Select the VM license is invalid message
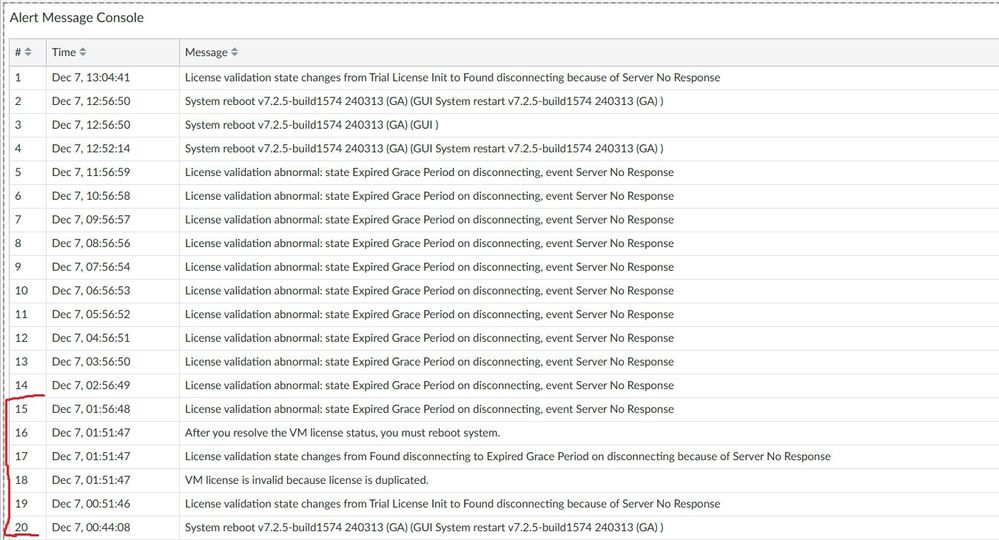 (x=306, y=480)
